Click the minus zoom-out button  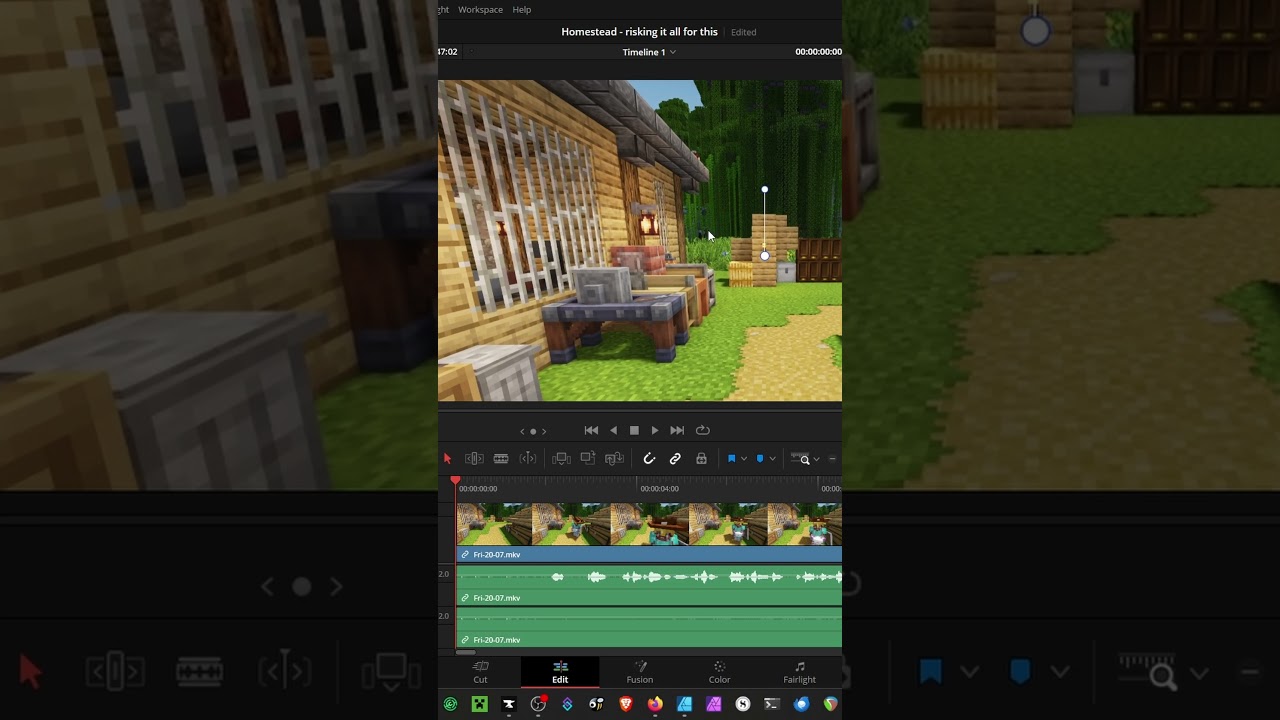[833, 459]
